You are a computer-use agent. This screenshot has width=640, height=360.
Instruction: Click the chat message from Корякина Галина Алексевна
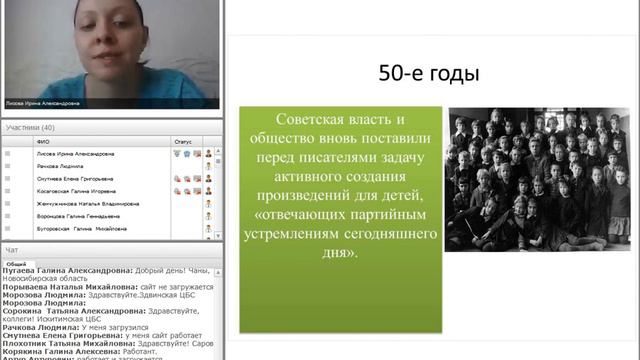click(x=79, y=351)
